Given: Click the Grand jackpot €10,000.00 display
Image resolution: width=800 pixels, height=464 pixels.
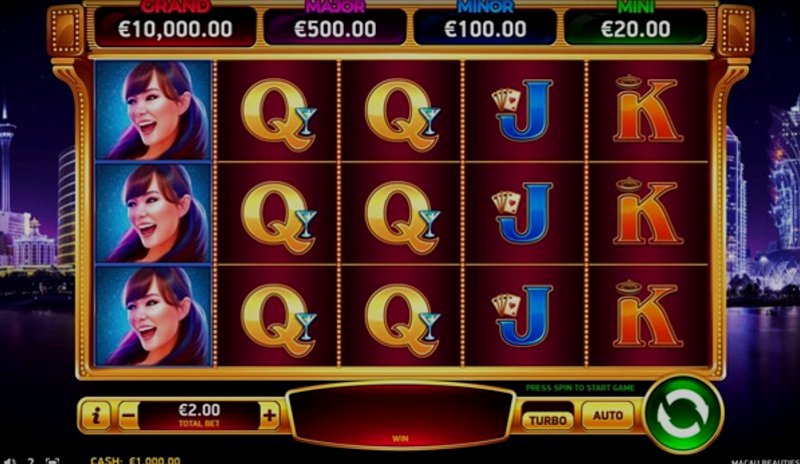Looking at the screenshot, I should tap(175, 27).
